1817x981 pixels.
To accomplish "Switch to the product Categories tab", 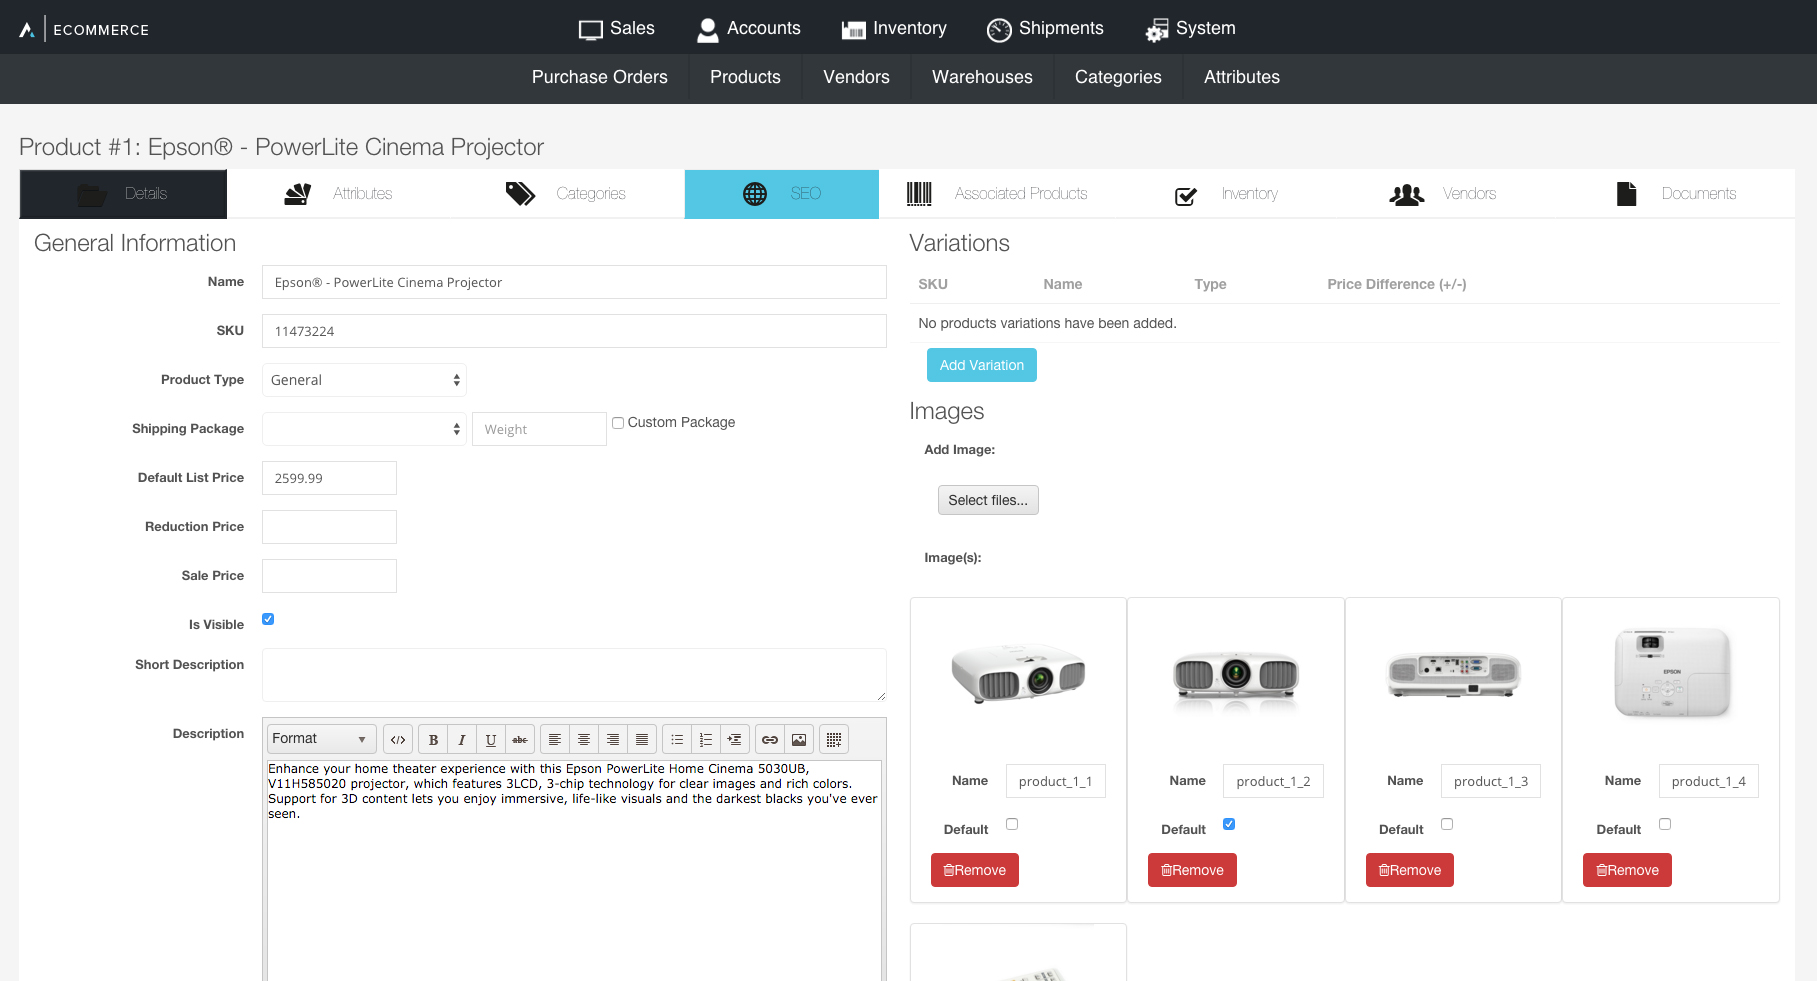I will [x=566, y=194].
